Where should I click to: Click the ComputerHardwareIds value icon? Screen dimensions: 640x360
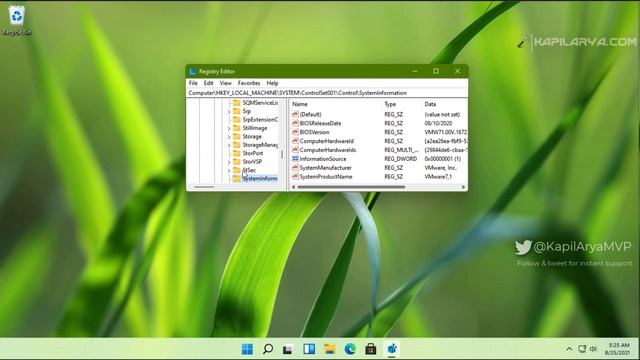pyautogui.click(x=295, y=150)
